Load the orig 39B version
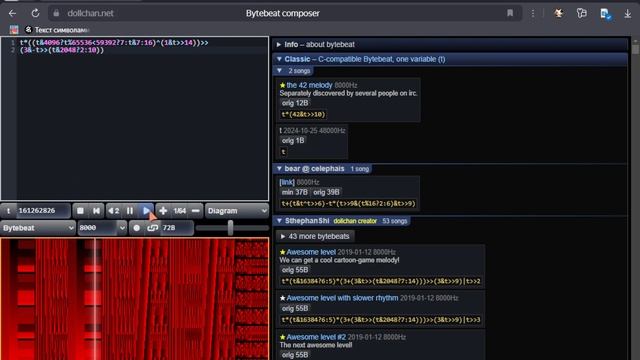The height and width of the screenshot is (360, 640). [326, 192]
